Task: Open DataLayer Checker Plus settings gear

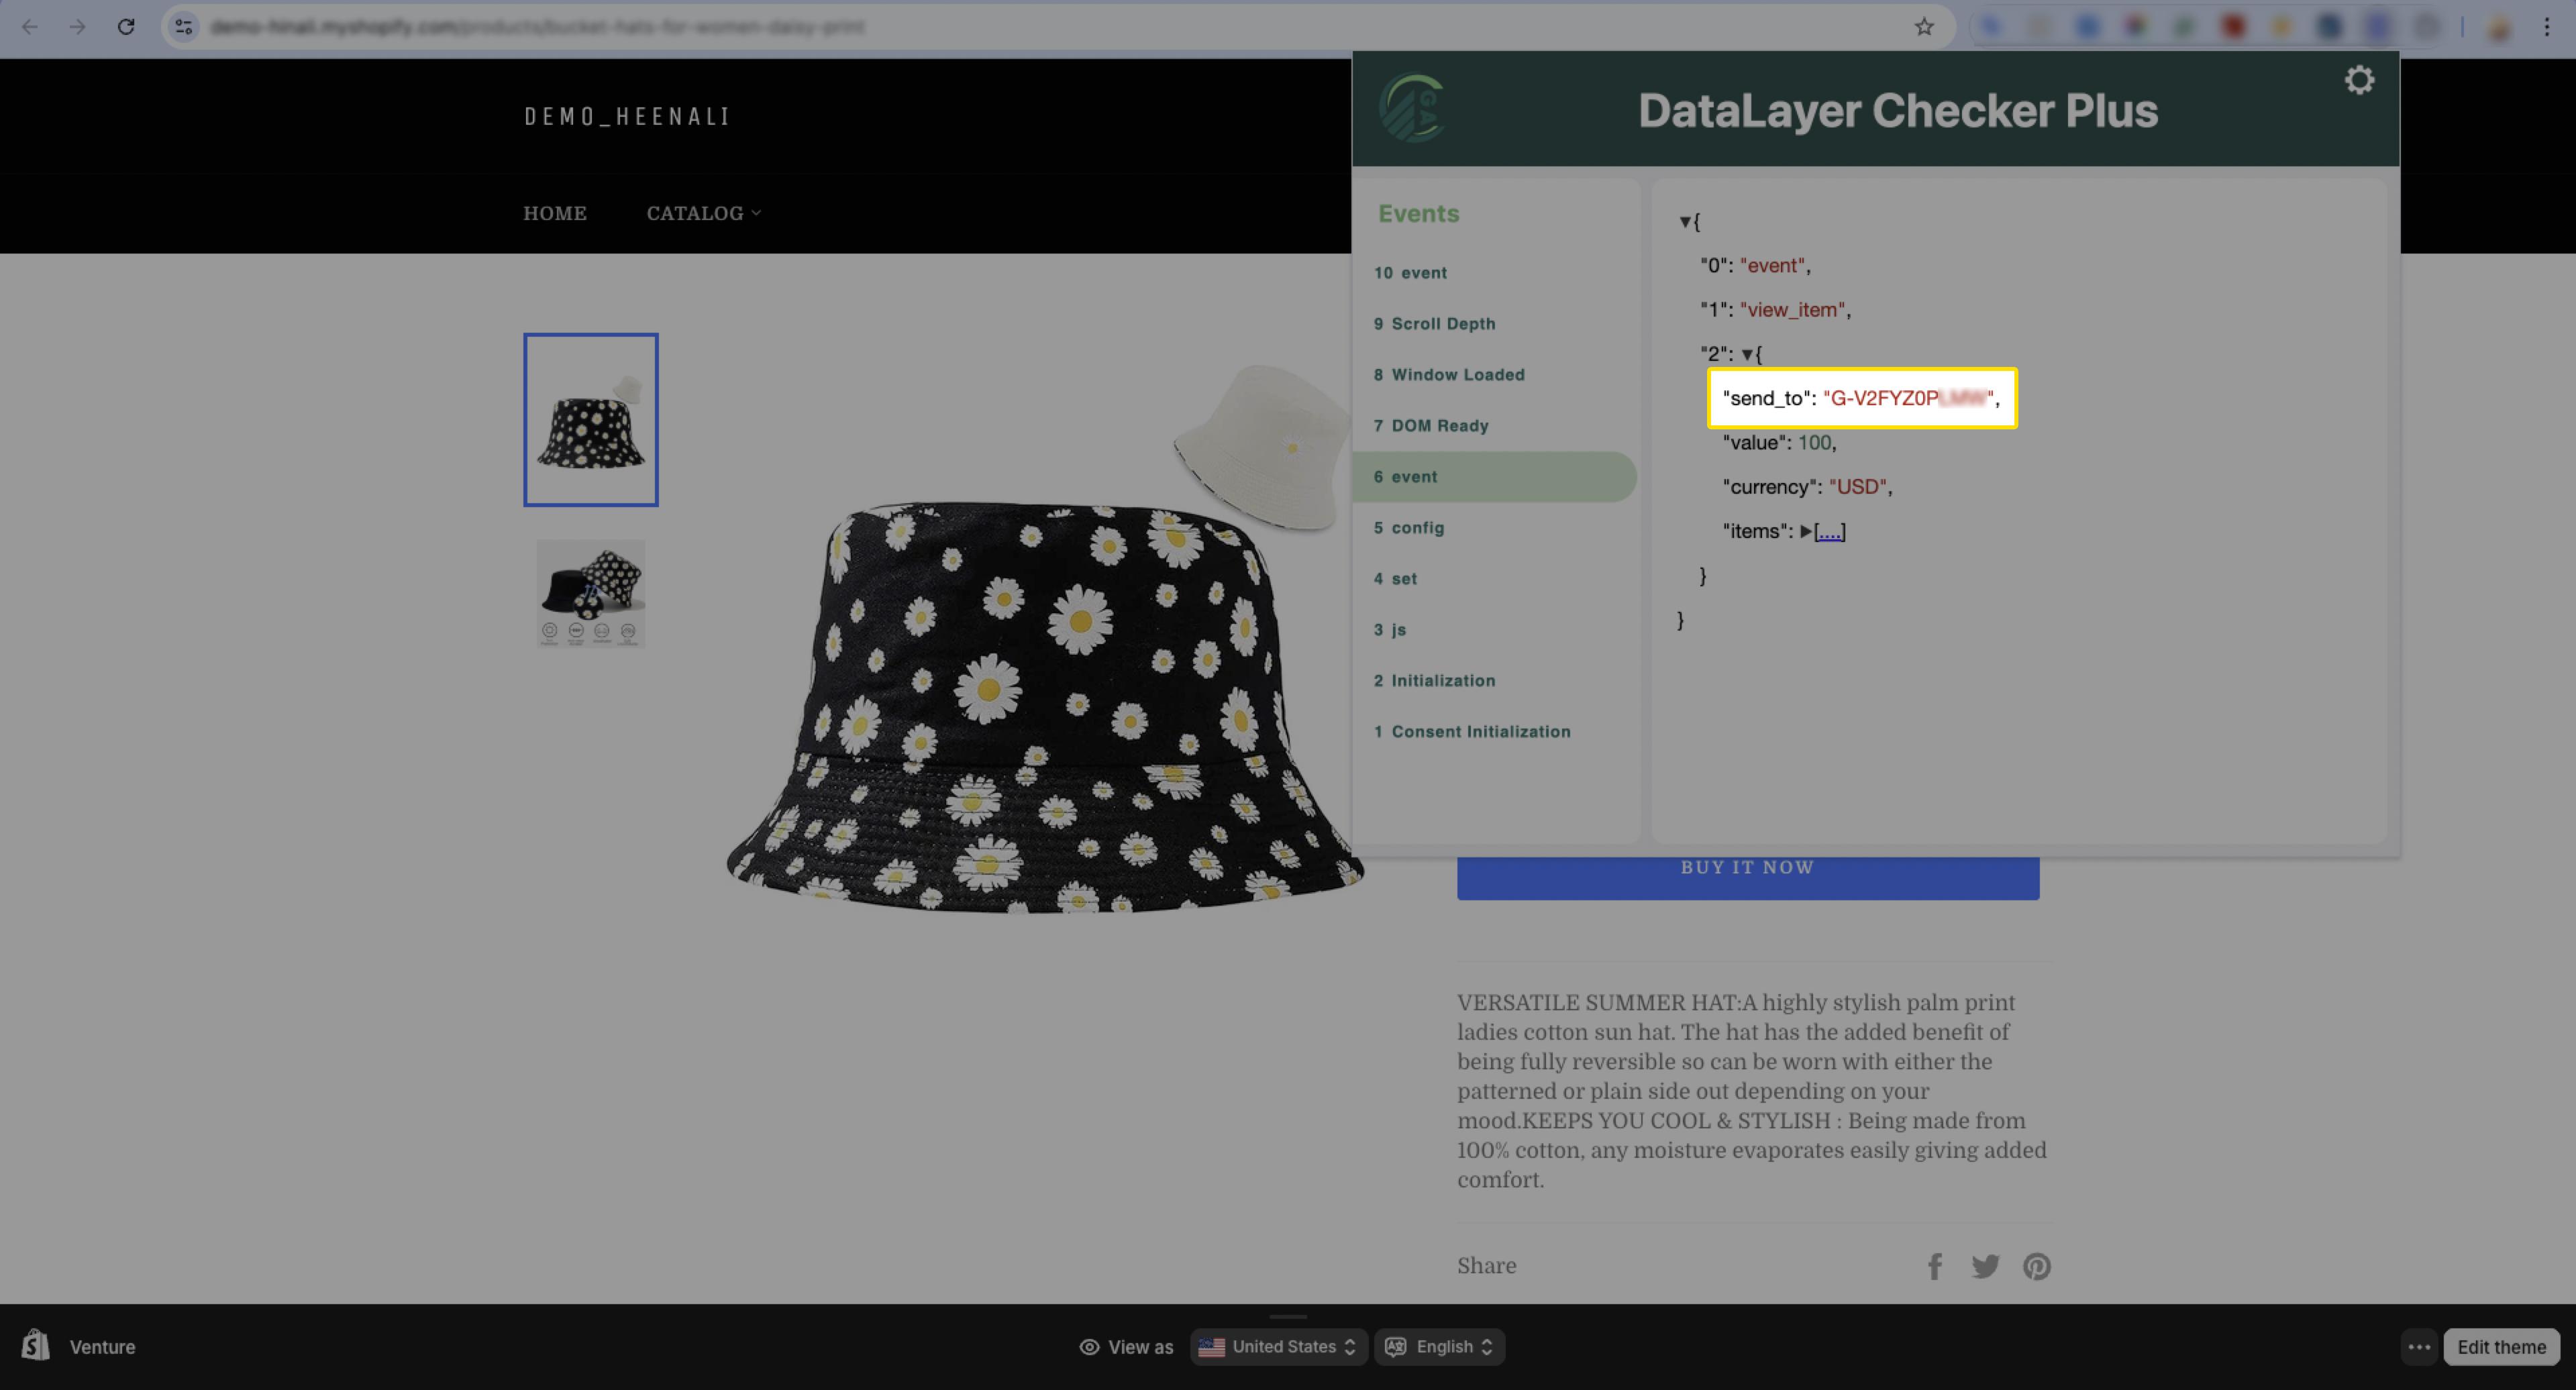Action: (2359, 80)
